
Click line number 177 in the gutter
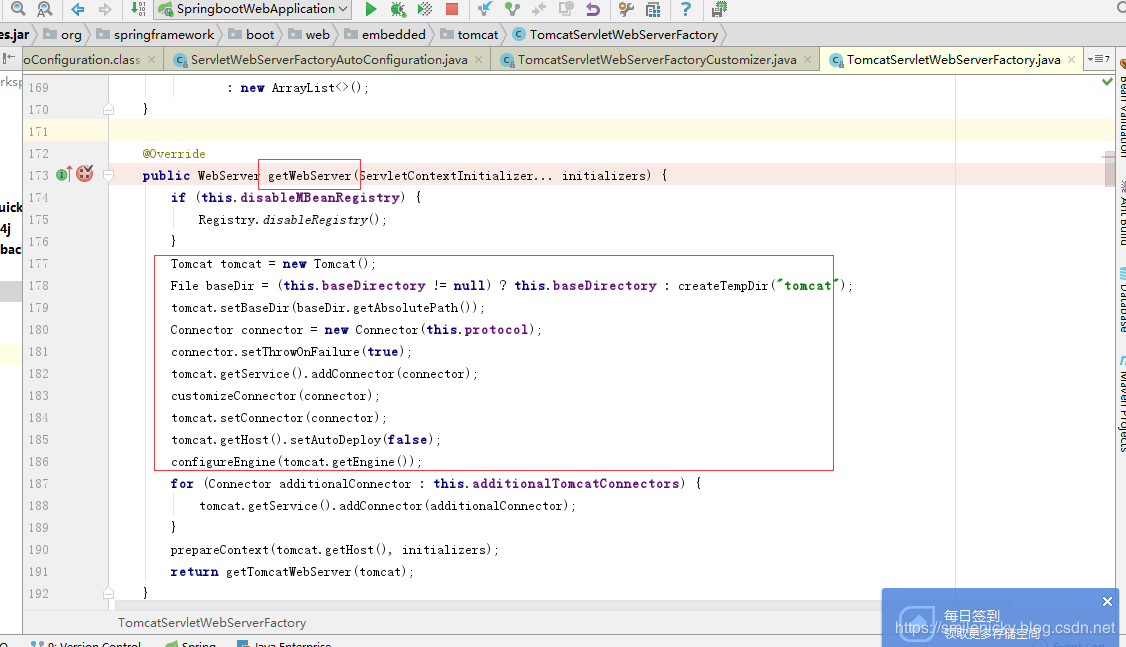[x=39, y=264]
